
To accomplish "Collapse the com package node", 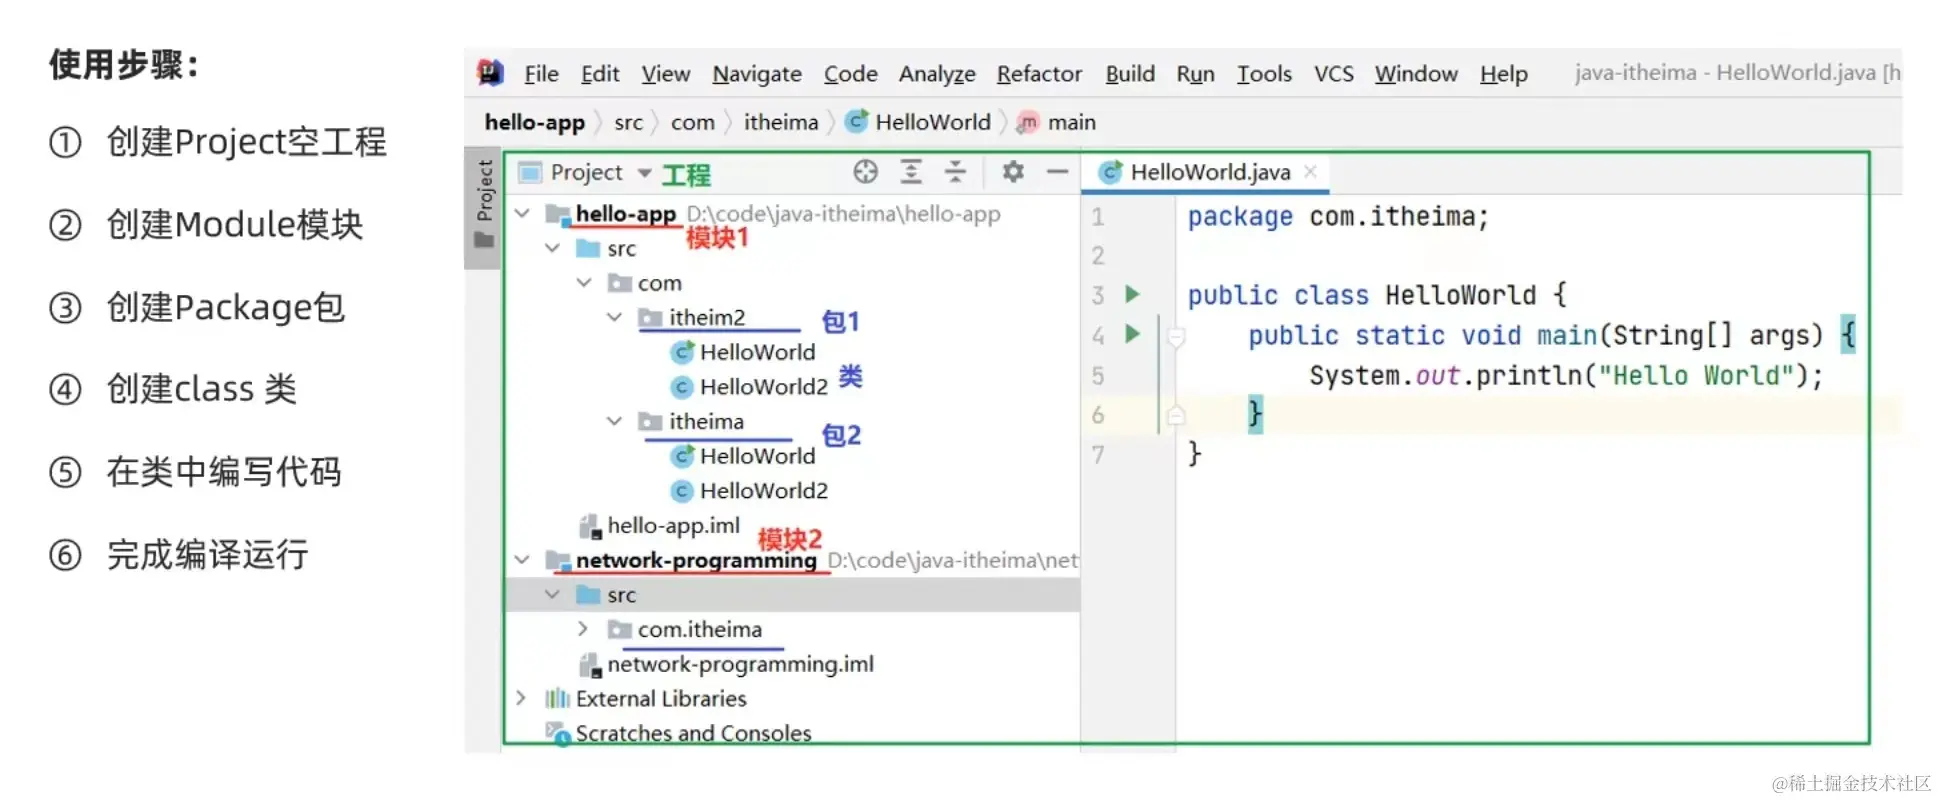I will coord(584,283).
